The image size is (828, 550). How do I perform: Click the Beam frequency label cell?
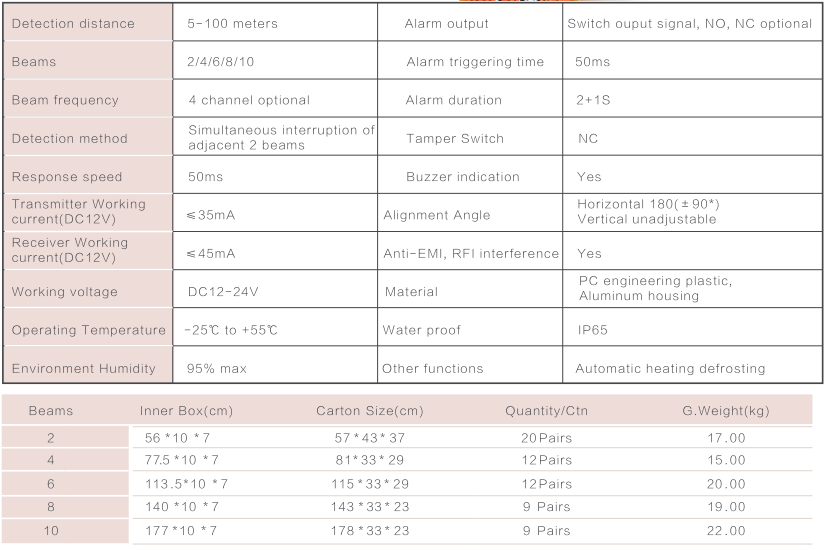(x=88, y=99)
